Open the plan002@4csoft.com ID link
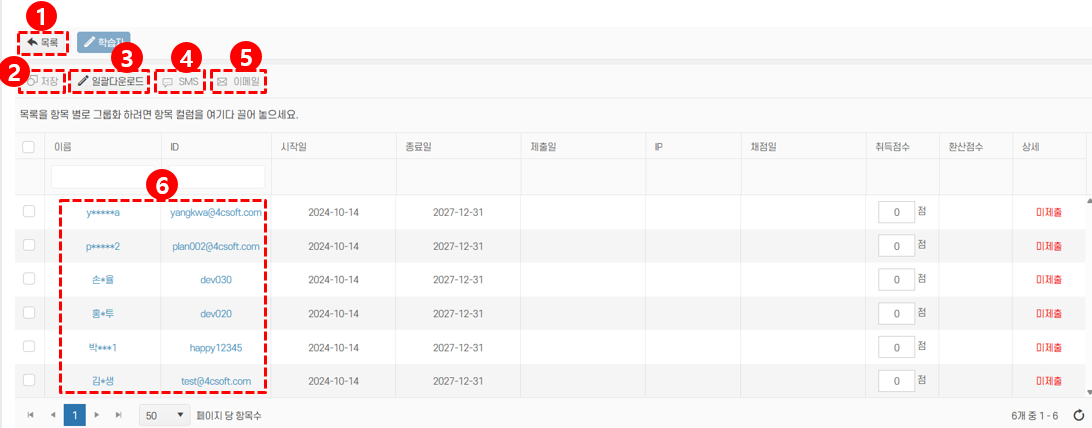Screen dimensions: 1092x428 pos(216,246)
